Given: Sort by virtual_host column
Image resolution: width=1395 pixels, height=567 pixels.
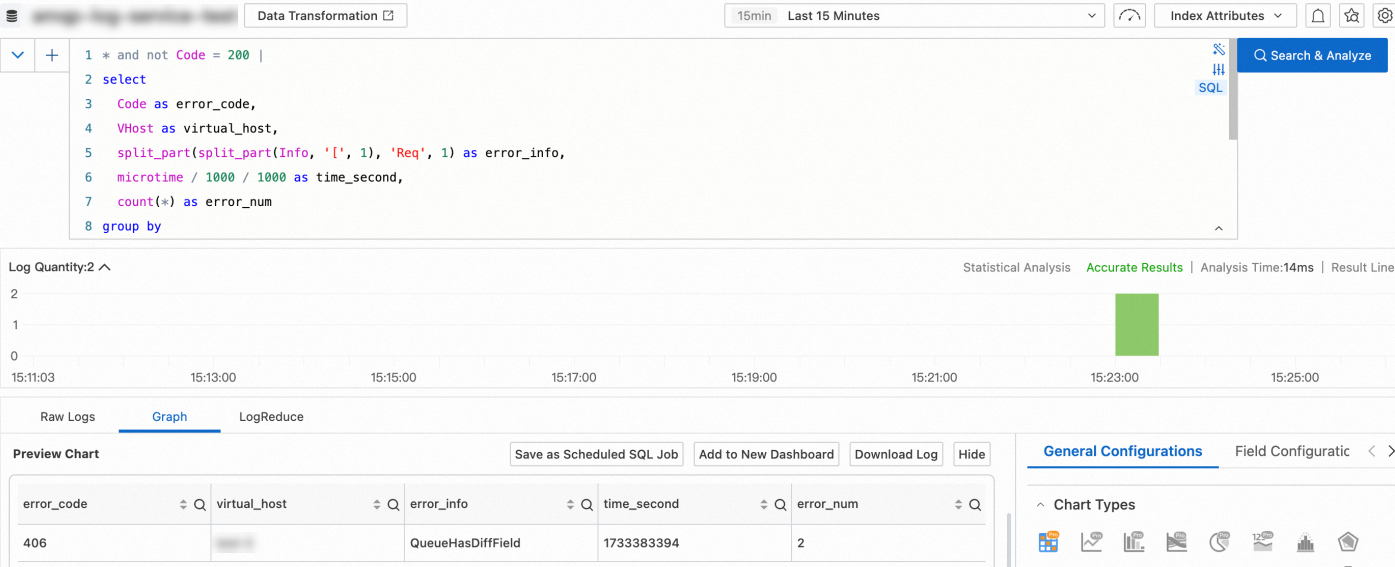Looking at the screenshot, I should (x=377, y=505).
